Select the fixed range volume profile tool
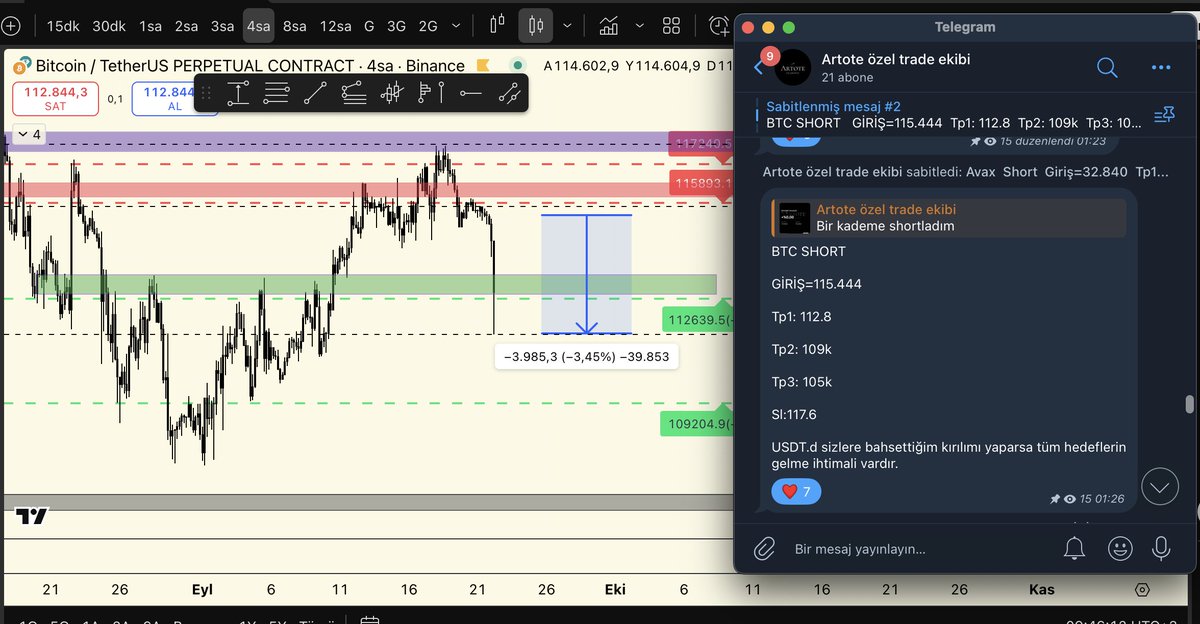1200x624 pixels. pos(432,94)
